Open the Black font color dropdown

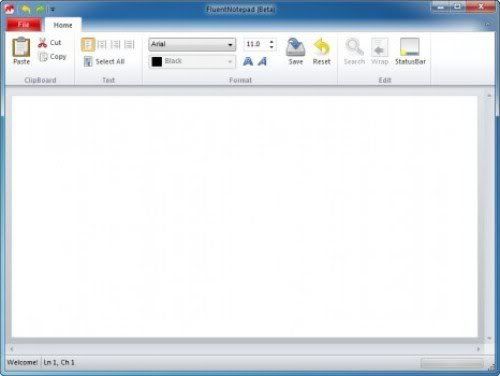192,61
